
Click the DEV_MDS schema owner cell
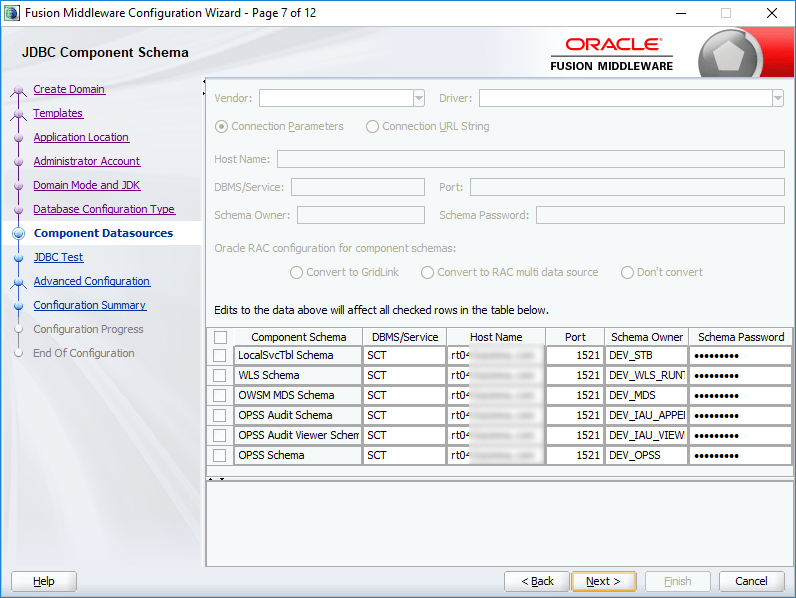point(646,395)
